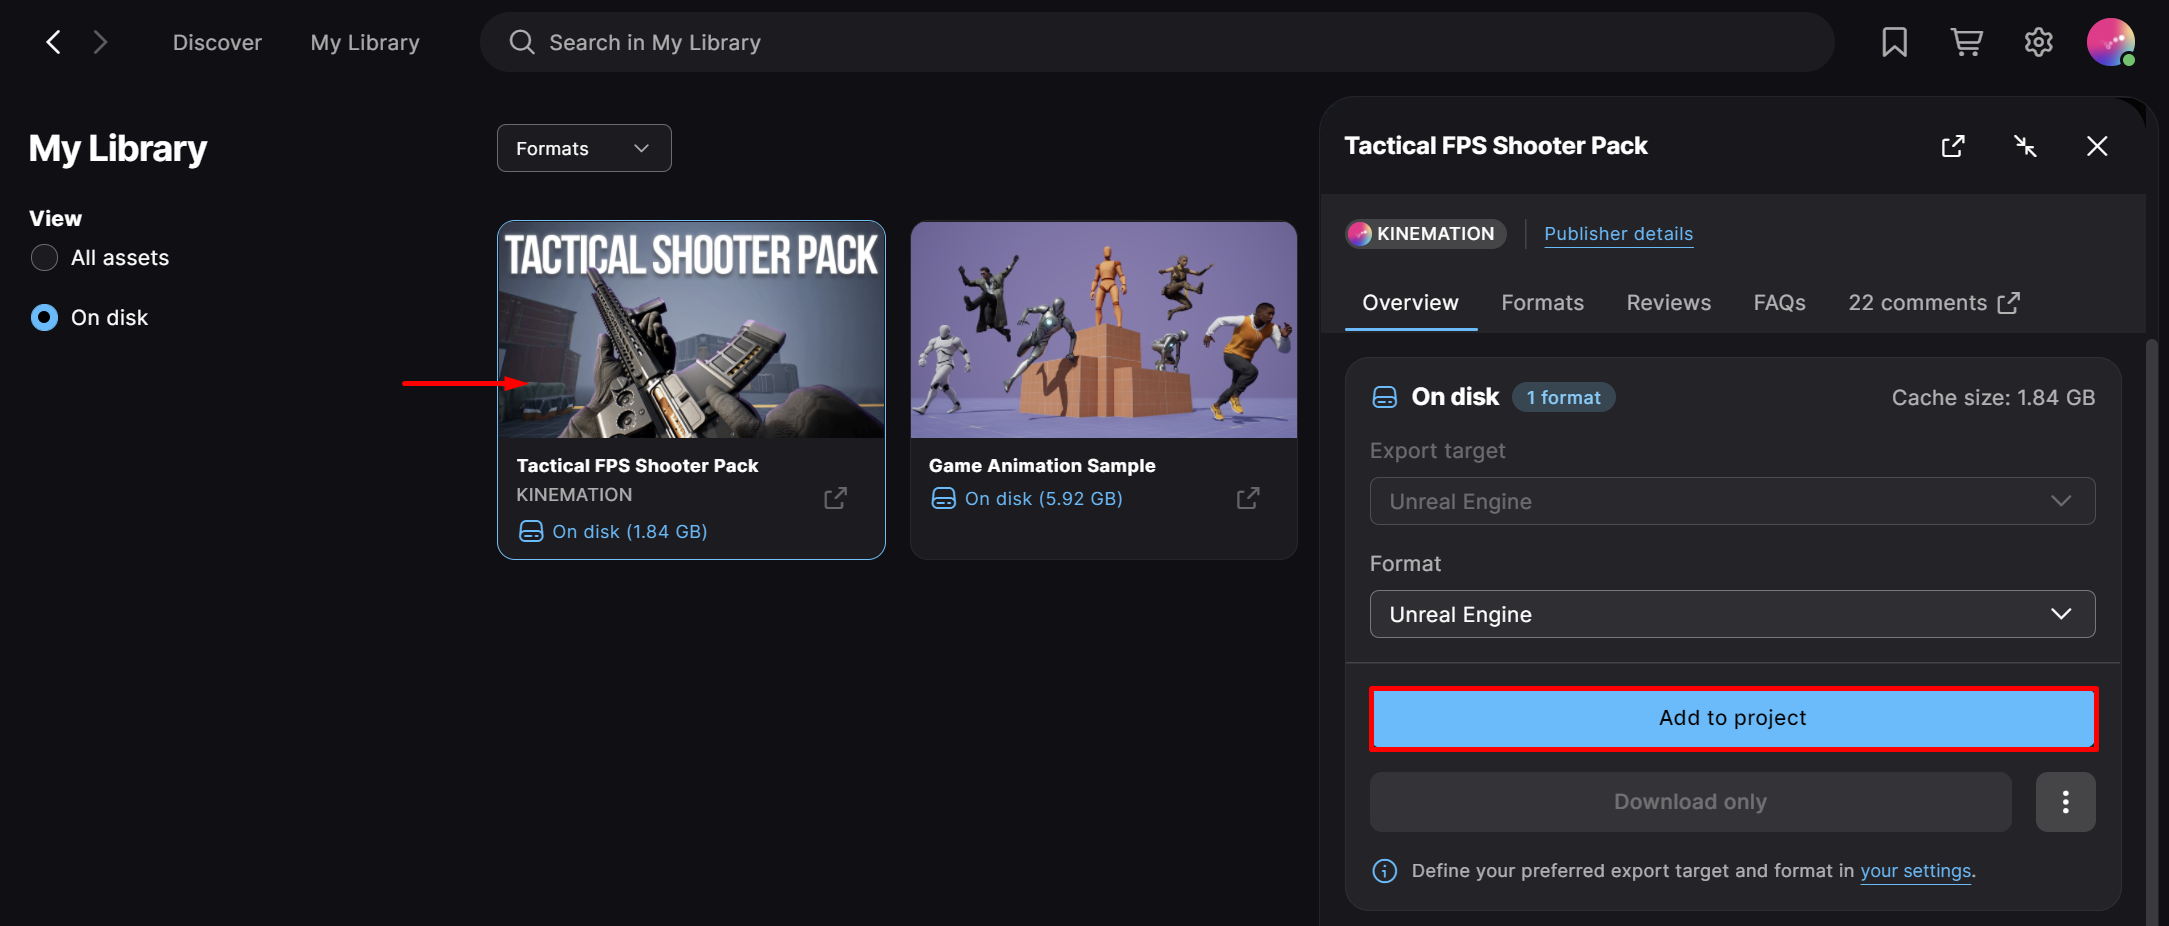Click On disk (5.92 GB) status text
Screen dimensions: 2169x926
point(1043,499)
